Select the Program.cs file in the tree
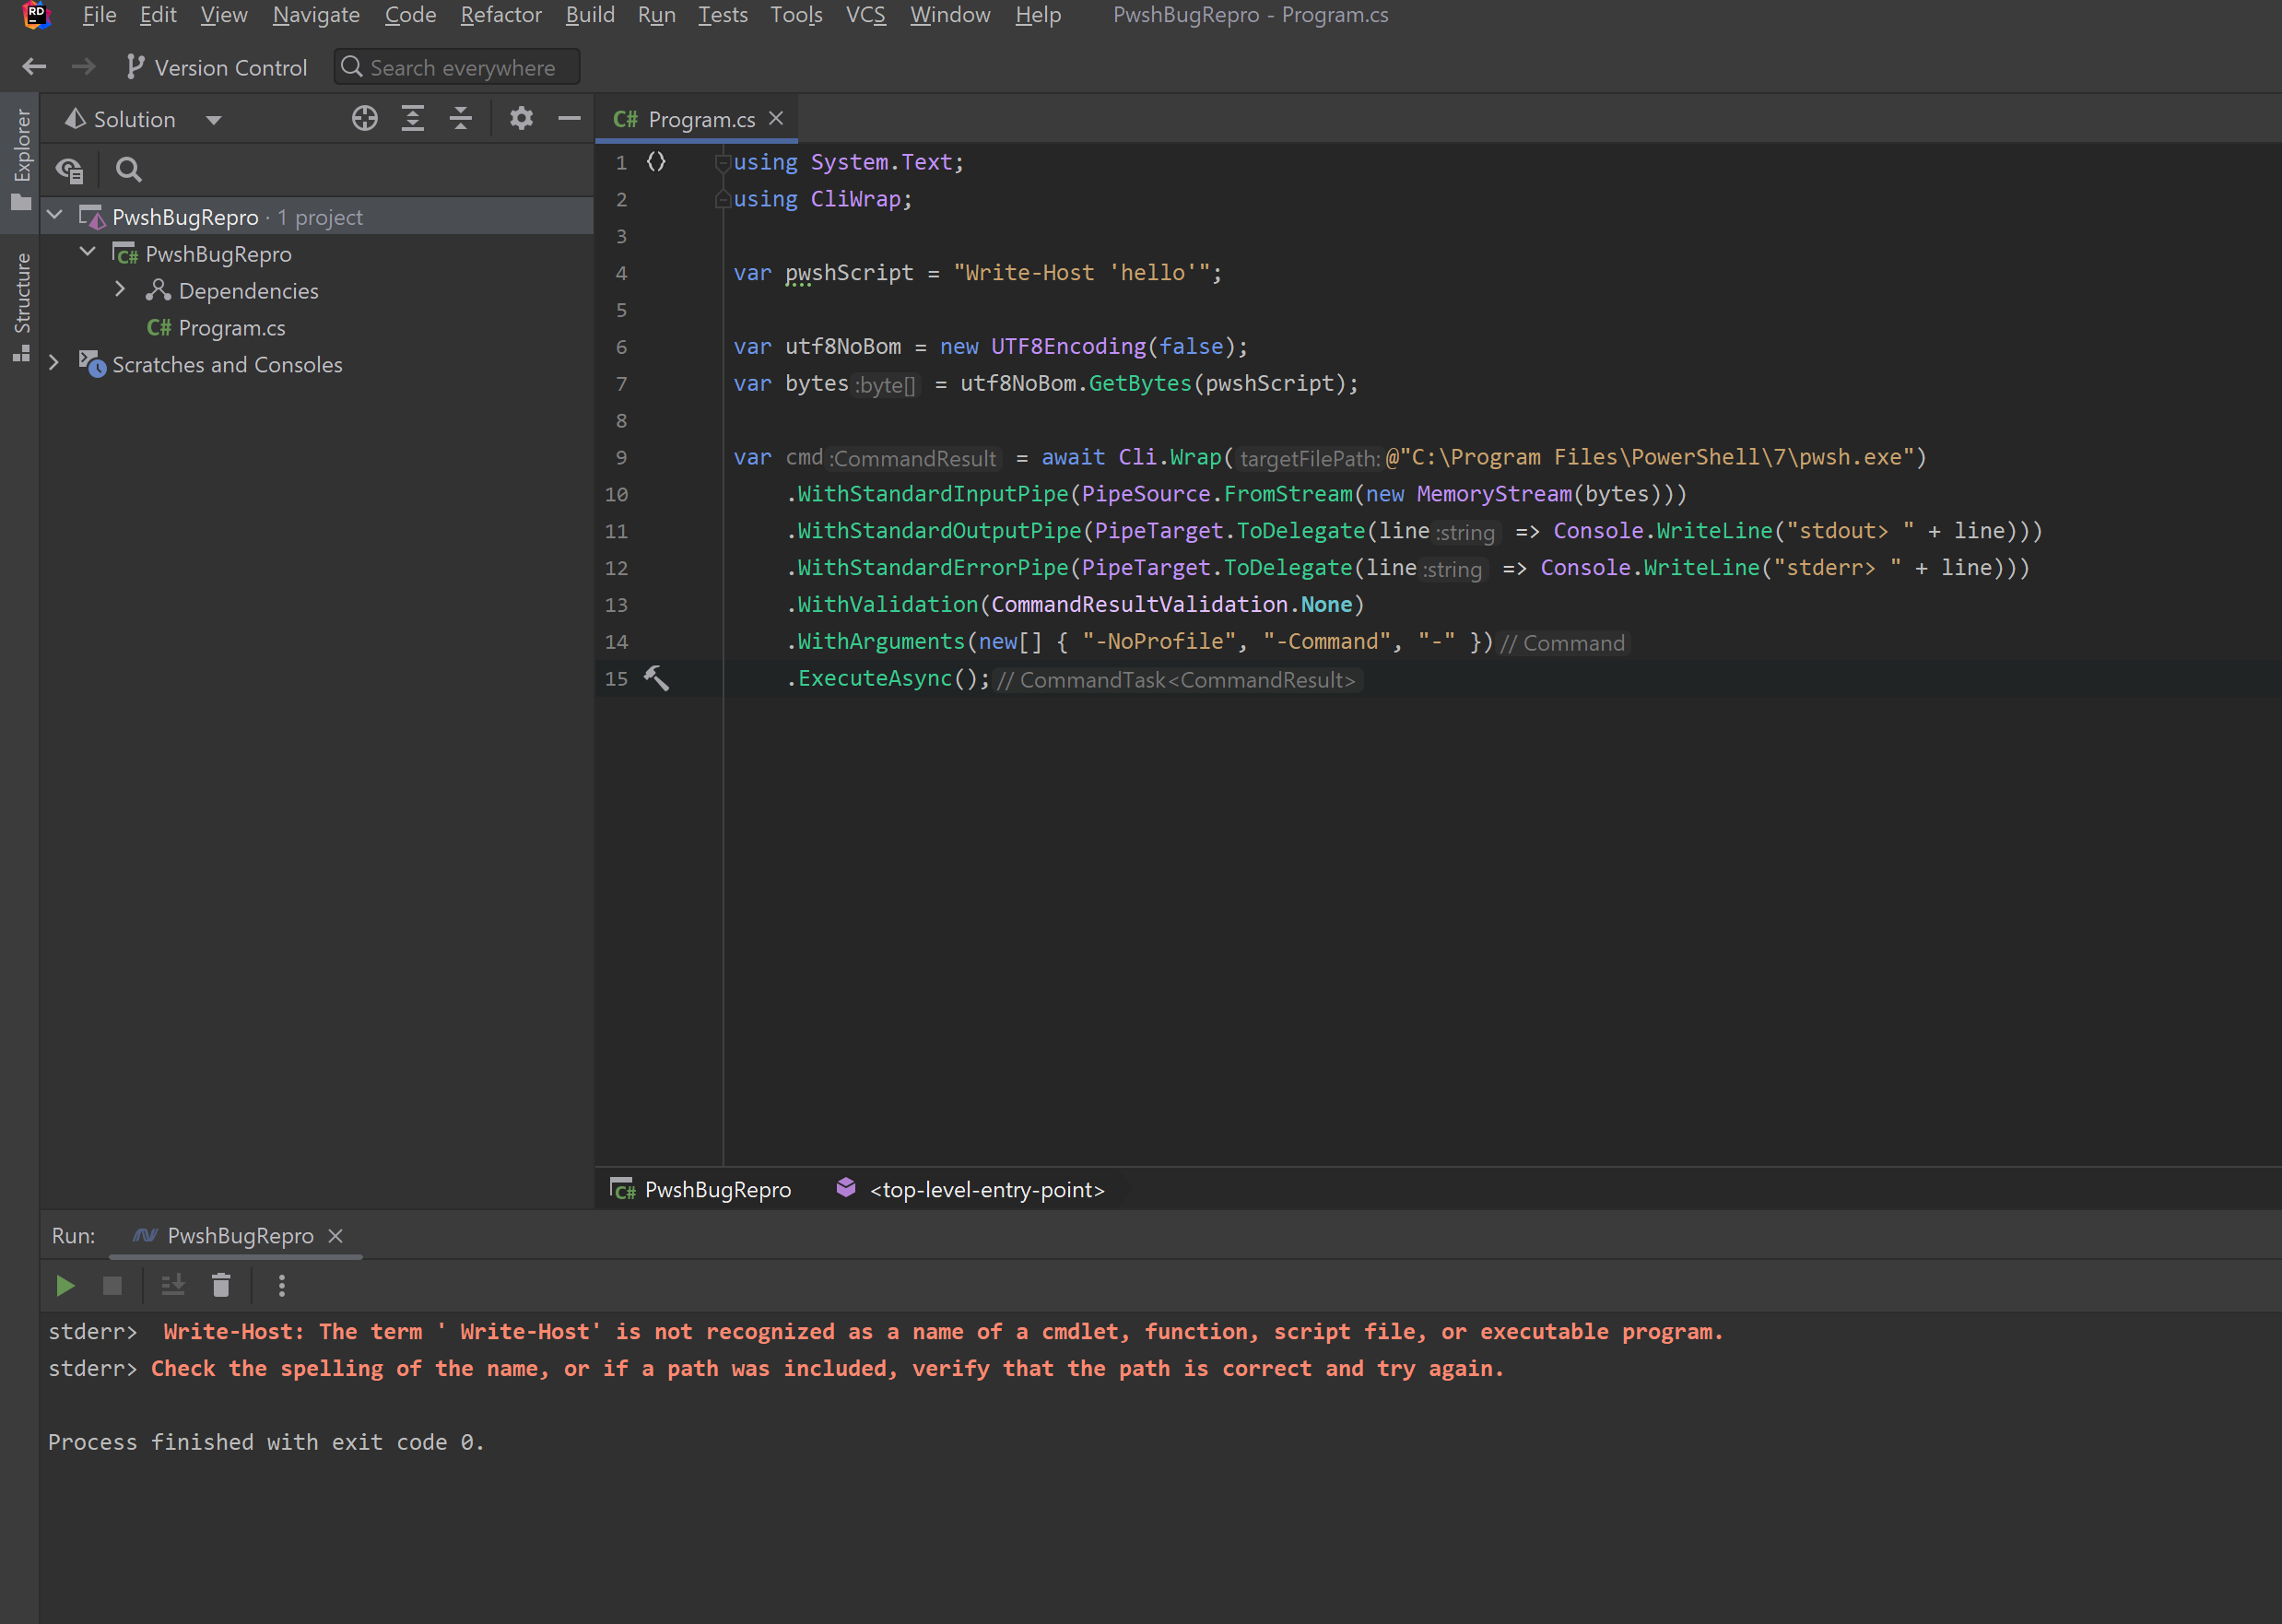The image size is (2282, 1624). click(231, 328)
